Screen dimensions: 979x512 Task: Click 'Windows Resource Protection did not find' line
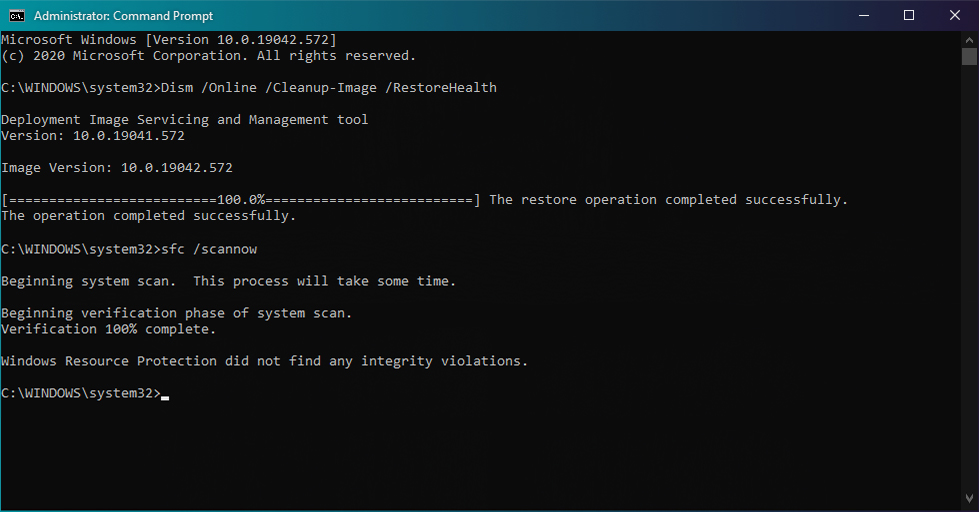point(265,362)
